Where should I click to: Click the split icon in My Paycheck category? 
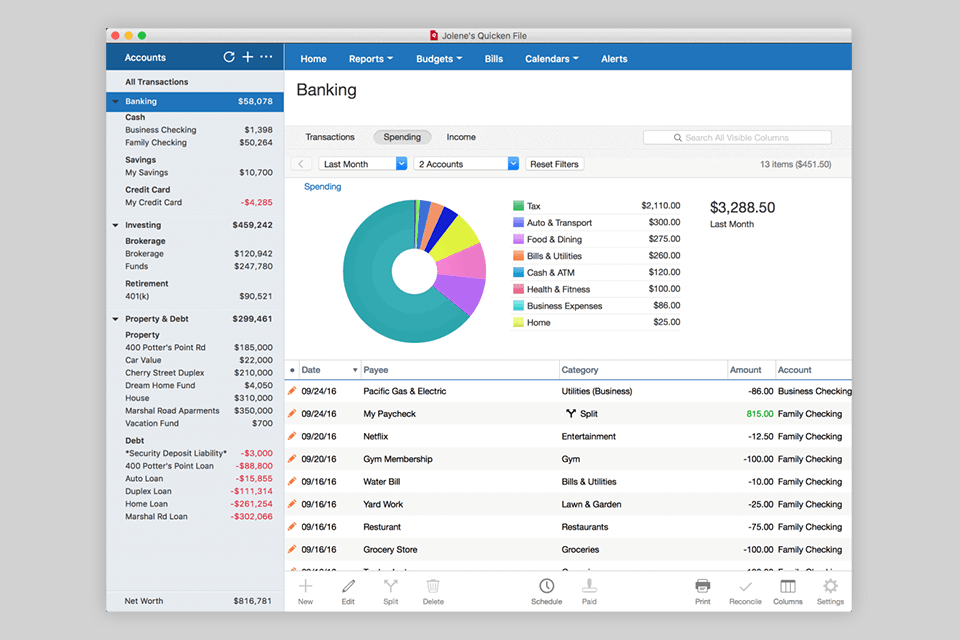click(571, 413)
